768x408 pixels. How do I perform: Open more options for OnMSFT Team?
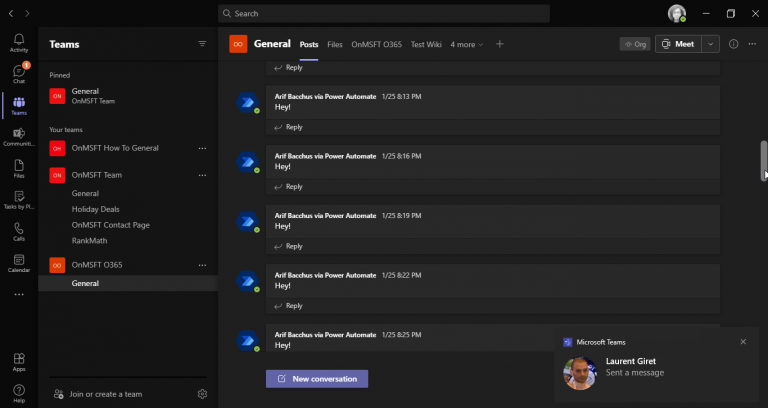pos(202,175)
